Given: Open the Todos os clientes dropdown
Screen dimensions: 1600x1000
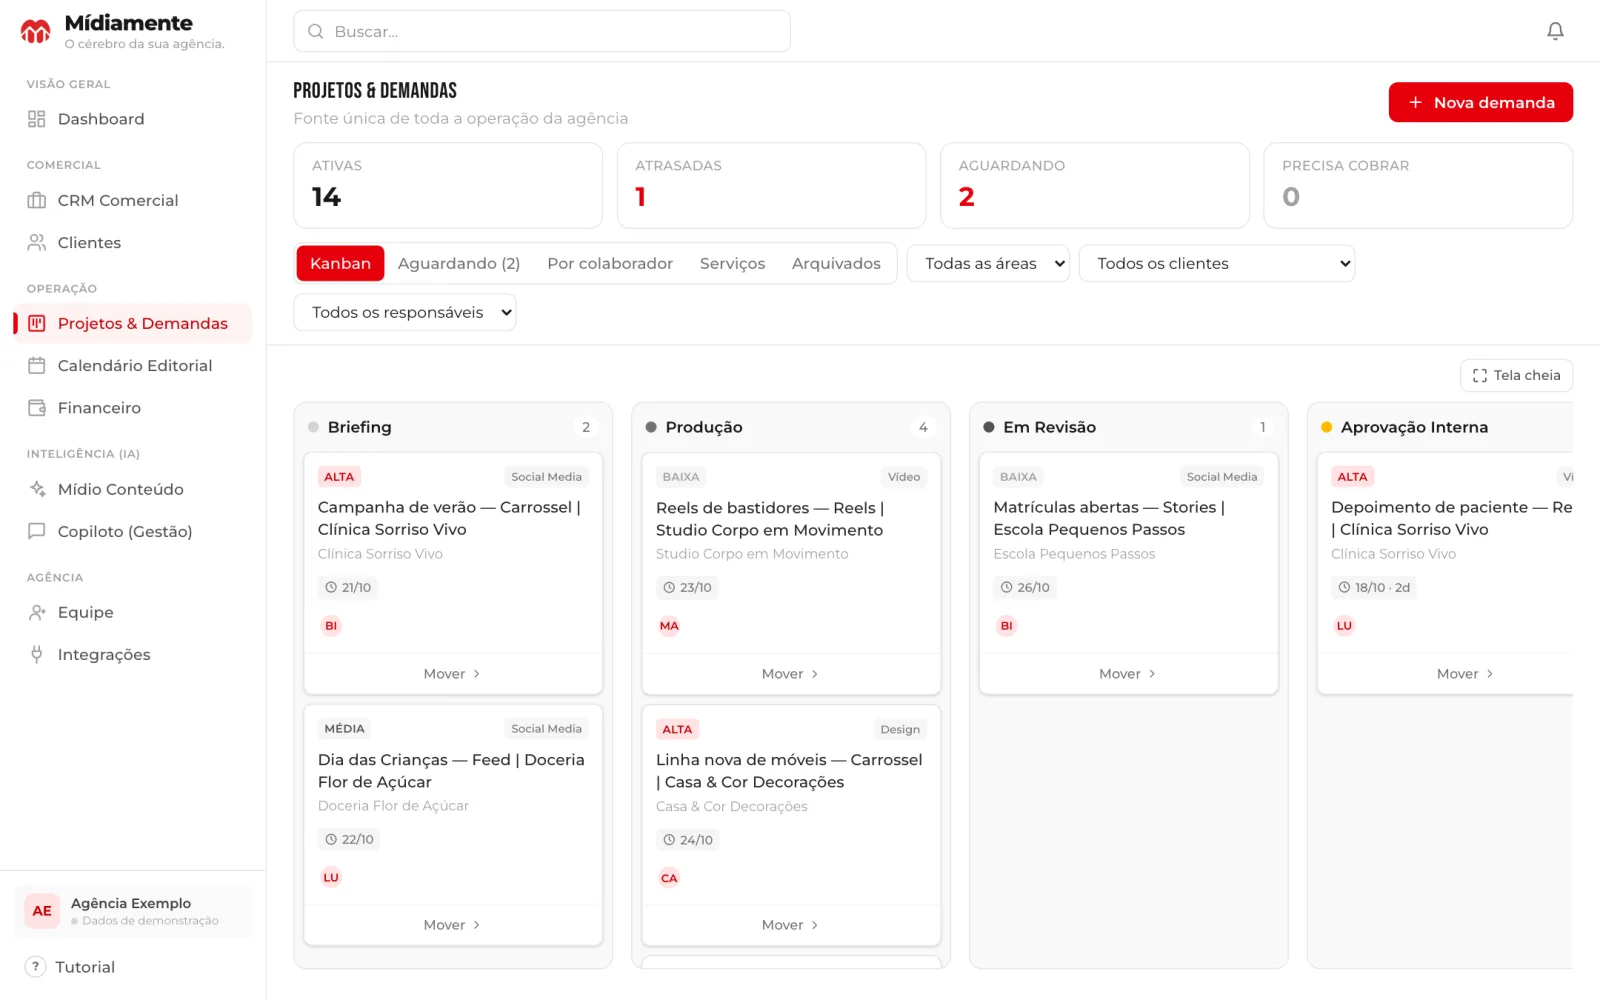Looking at the screenshot, I should 1216,264.
